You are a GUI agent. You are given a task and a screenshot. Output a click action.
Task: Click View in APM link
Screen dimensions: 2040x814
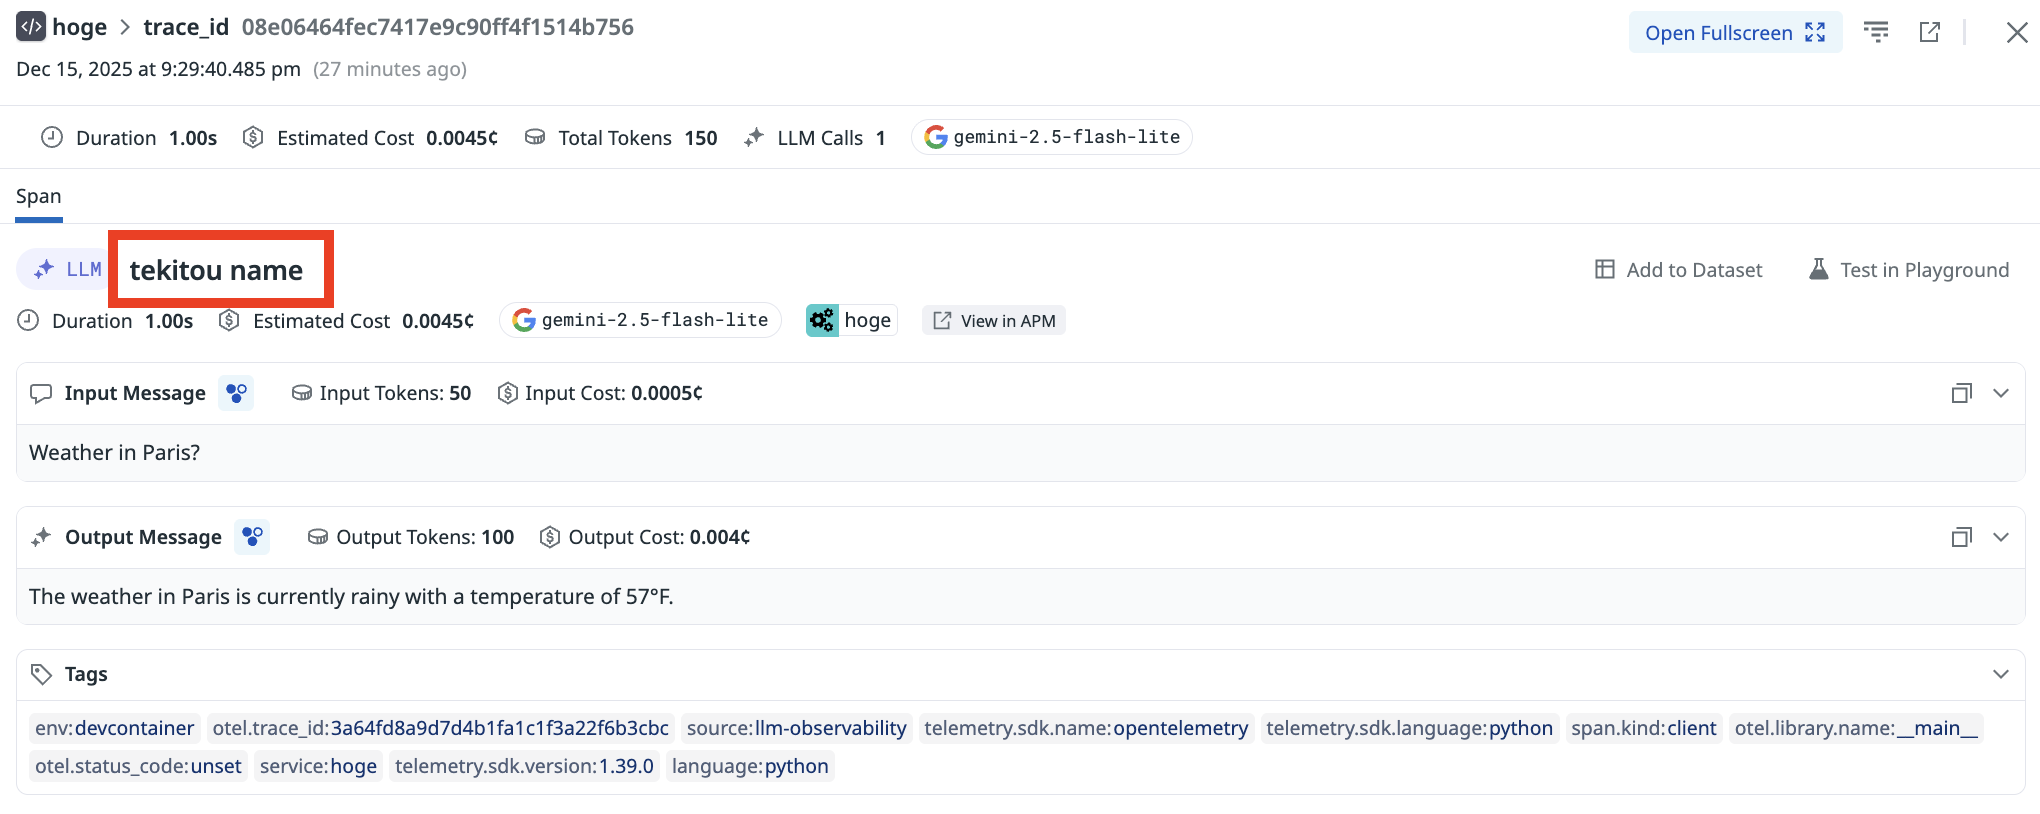[x=994, y=320]
